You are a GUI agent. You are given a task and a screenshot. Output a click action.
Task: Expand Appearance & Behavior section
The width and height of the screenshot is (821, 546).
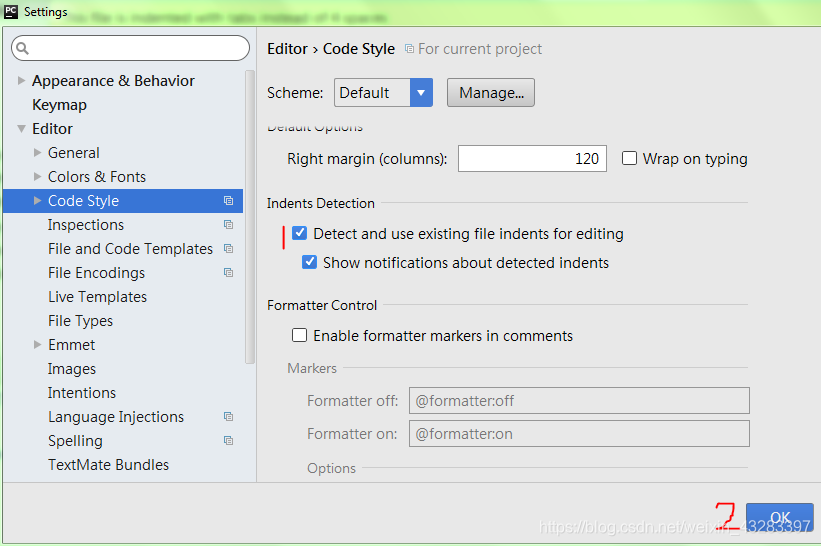click(x=21, y=81)
